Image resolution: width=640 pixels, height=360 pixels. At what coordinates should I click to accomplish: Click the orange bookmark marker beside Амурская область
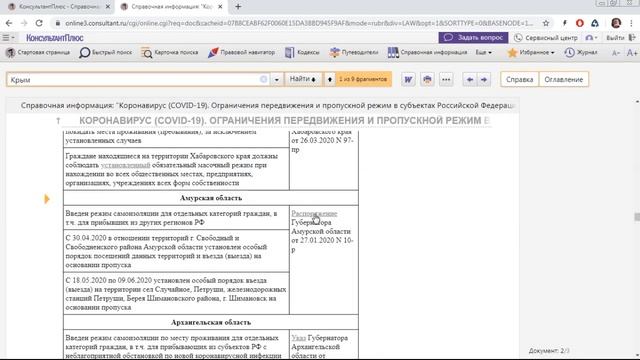point(47,199)
